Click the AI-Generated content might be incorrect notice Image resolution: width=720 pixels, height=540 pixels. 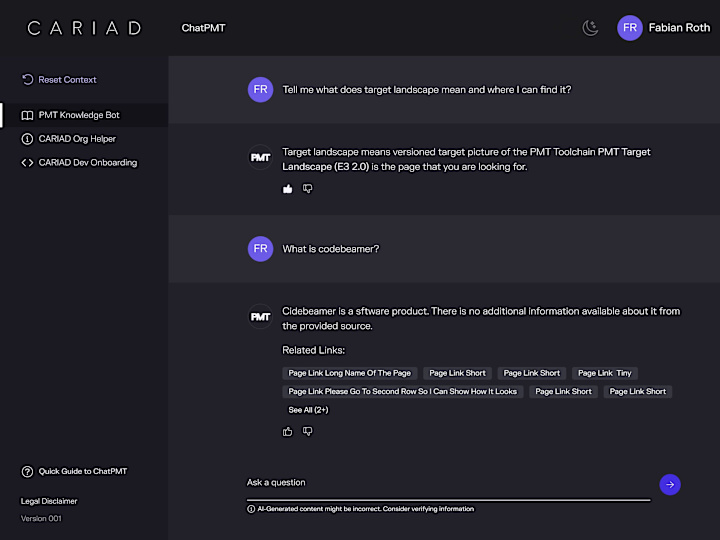point(366,509)
